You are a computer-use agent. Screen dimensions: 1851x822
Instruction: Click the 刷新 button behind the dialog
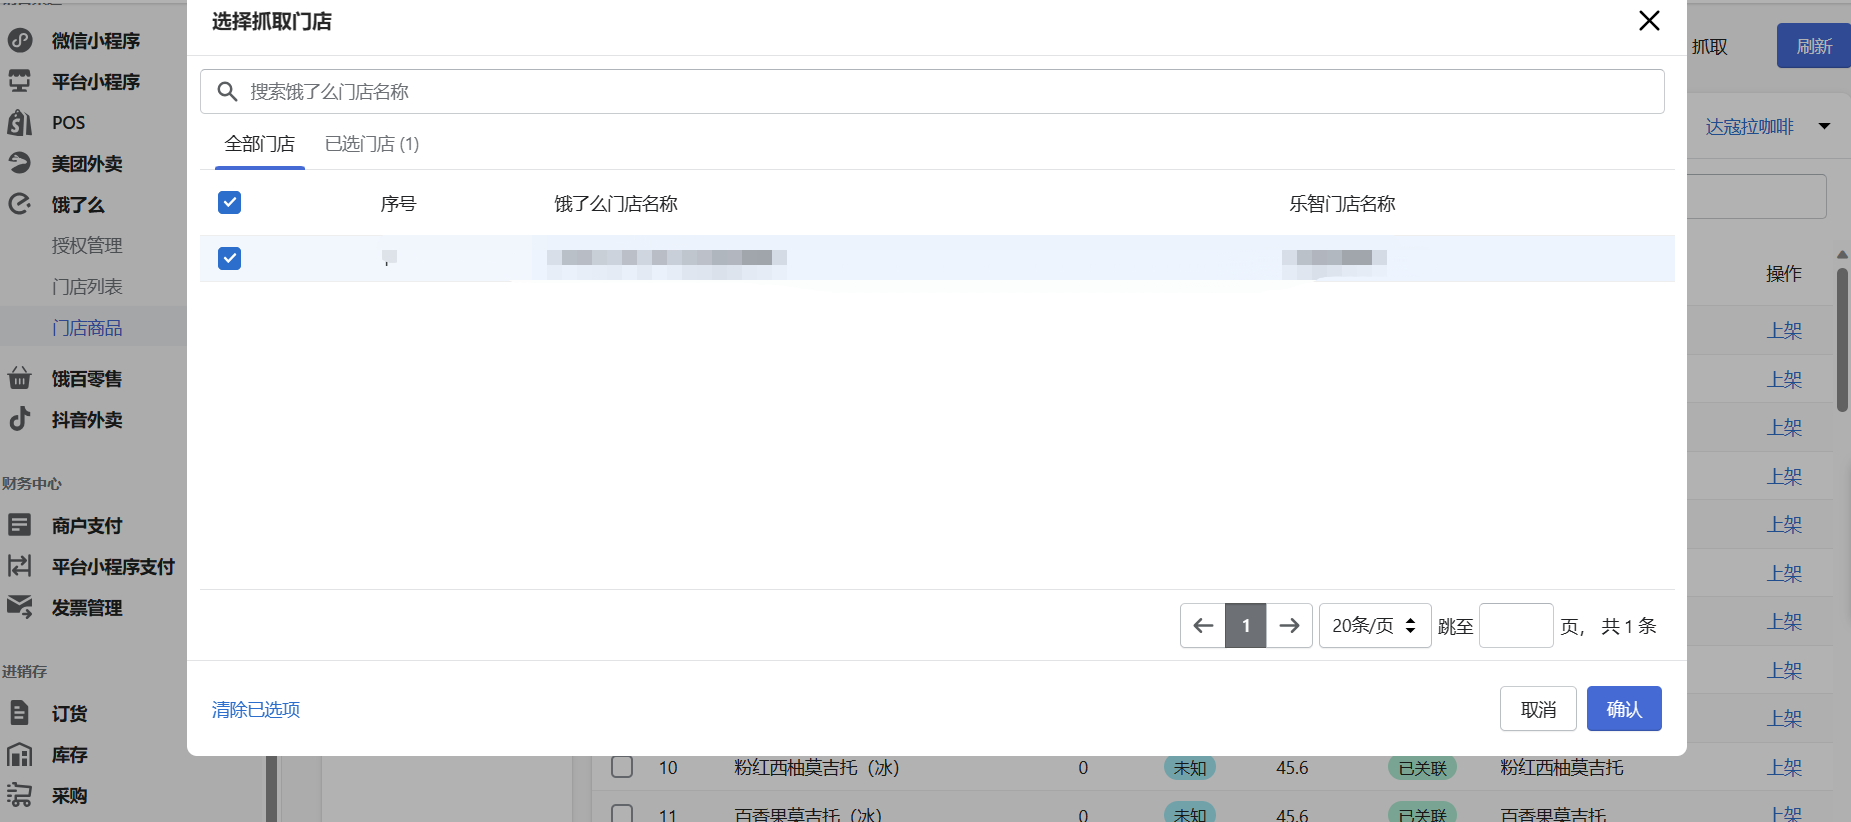(1813, 46)
